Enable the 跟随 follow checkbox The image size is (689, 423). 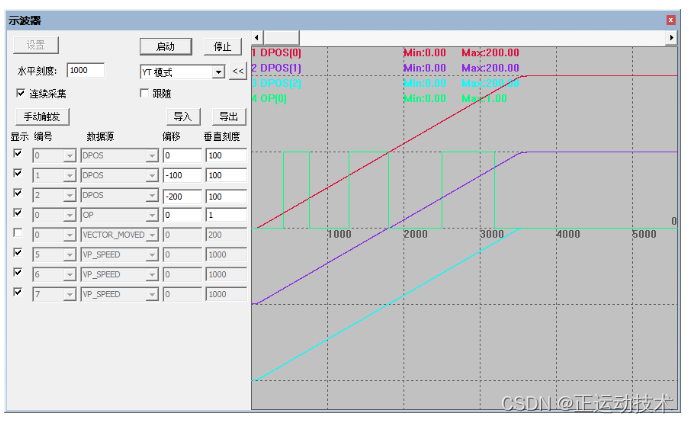pyautogui.click(x=144, y=93)
